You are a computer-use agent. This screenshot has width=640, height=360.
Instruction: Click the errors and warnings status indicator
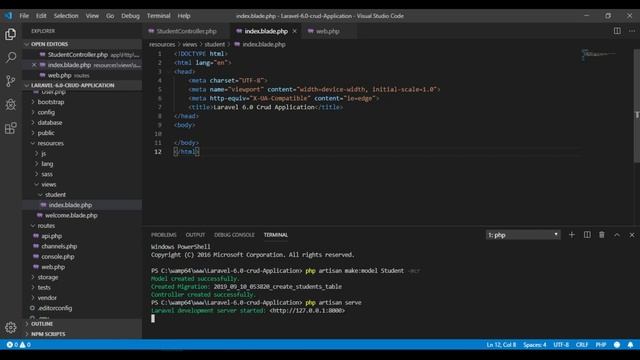18,345
